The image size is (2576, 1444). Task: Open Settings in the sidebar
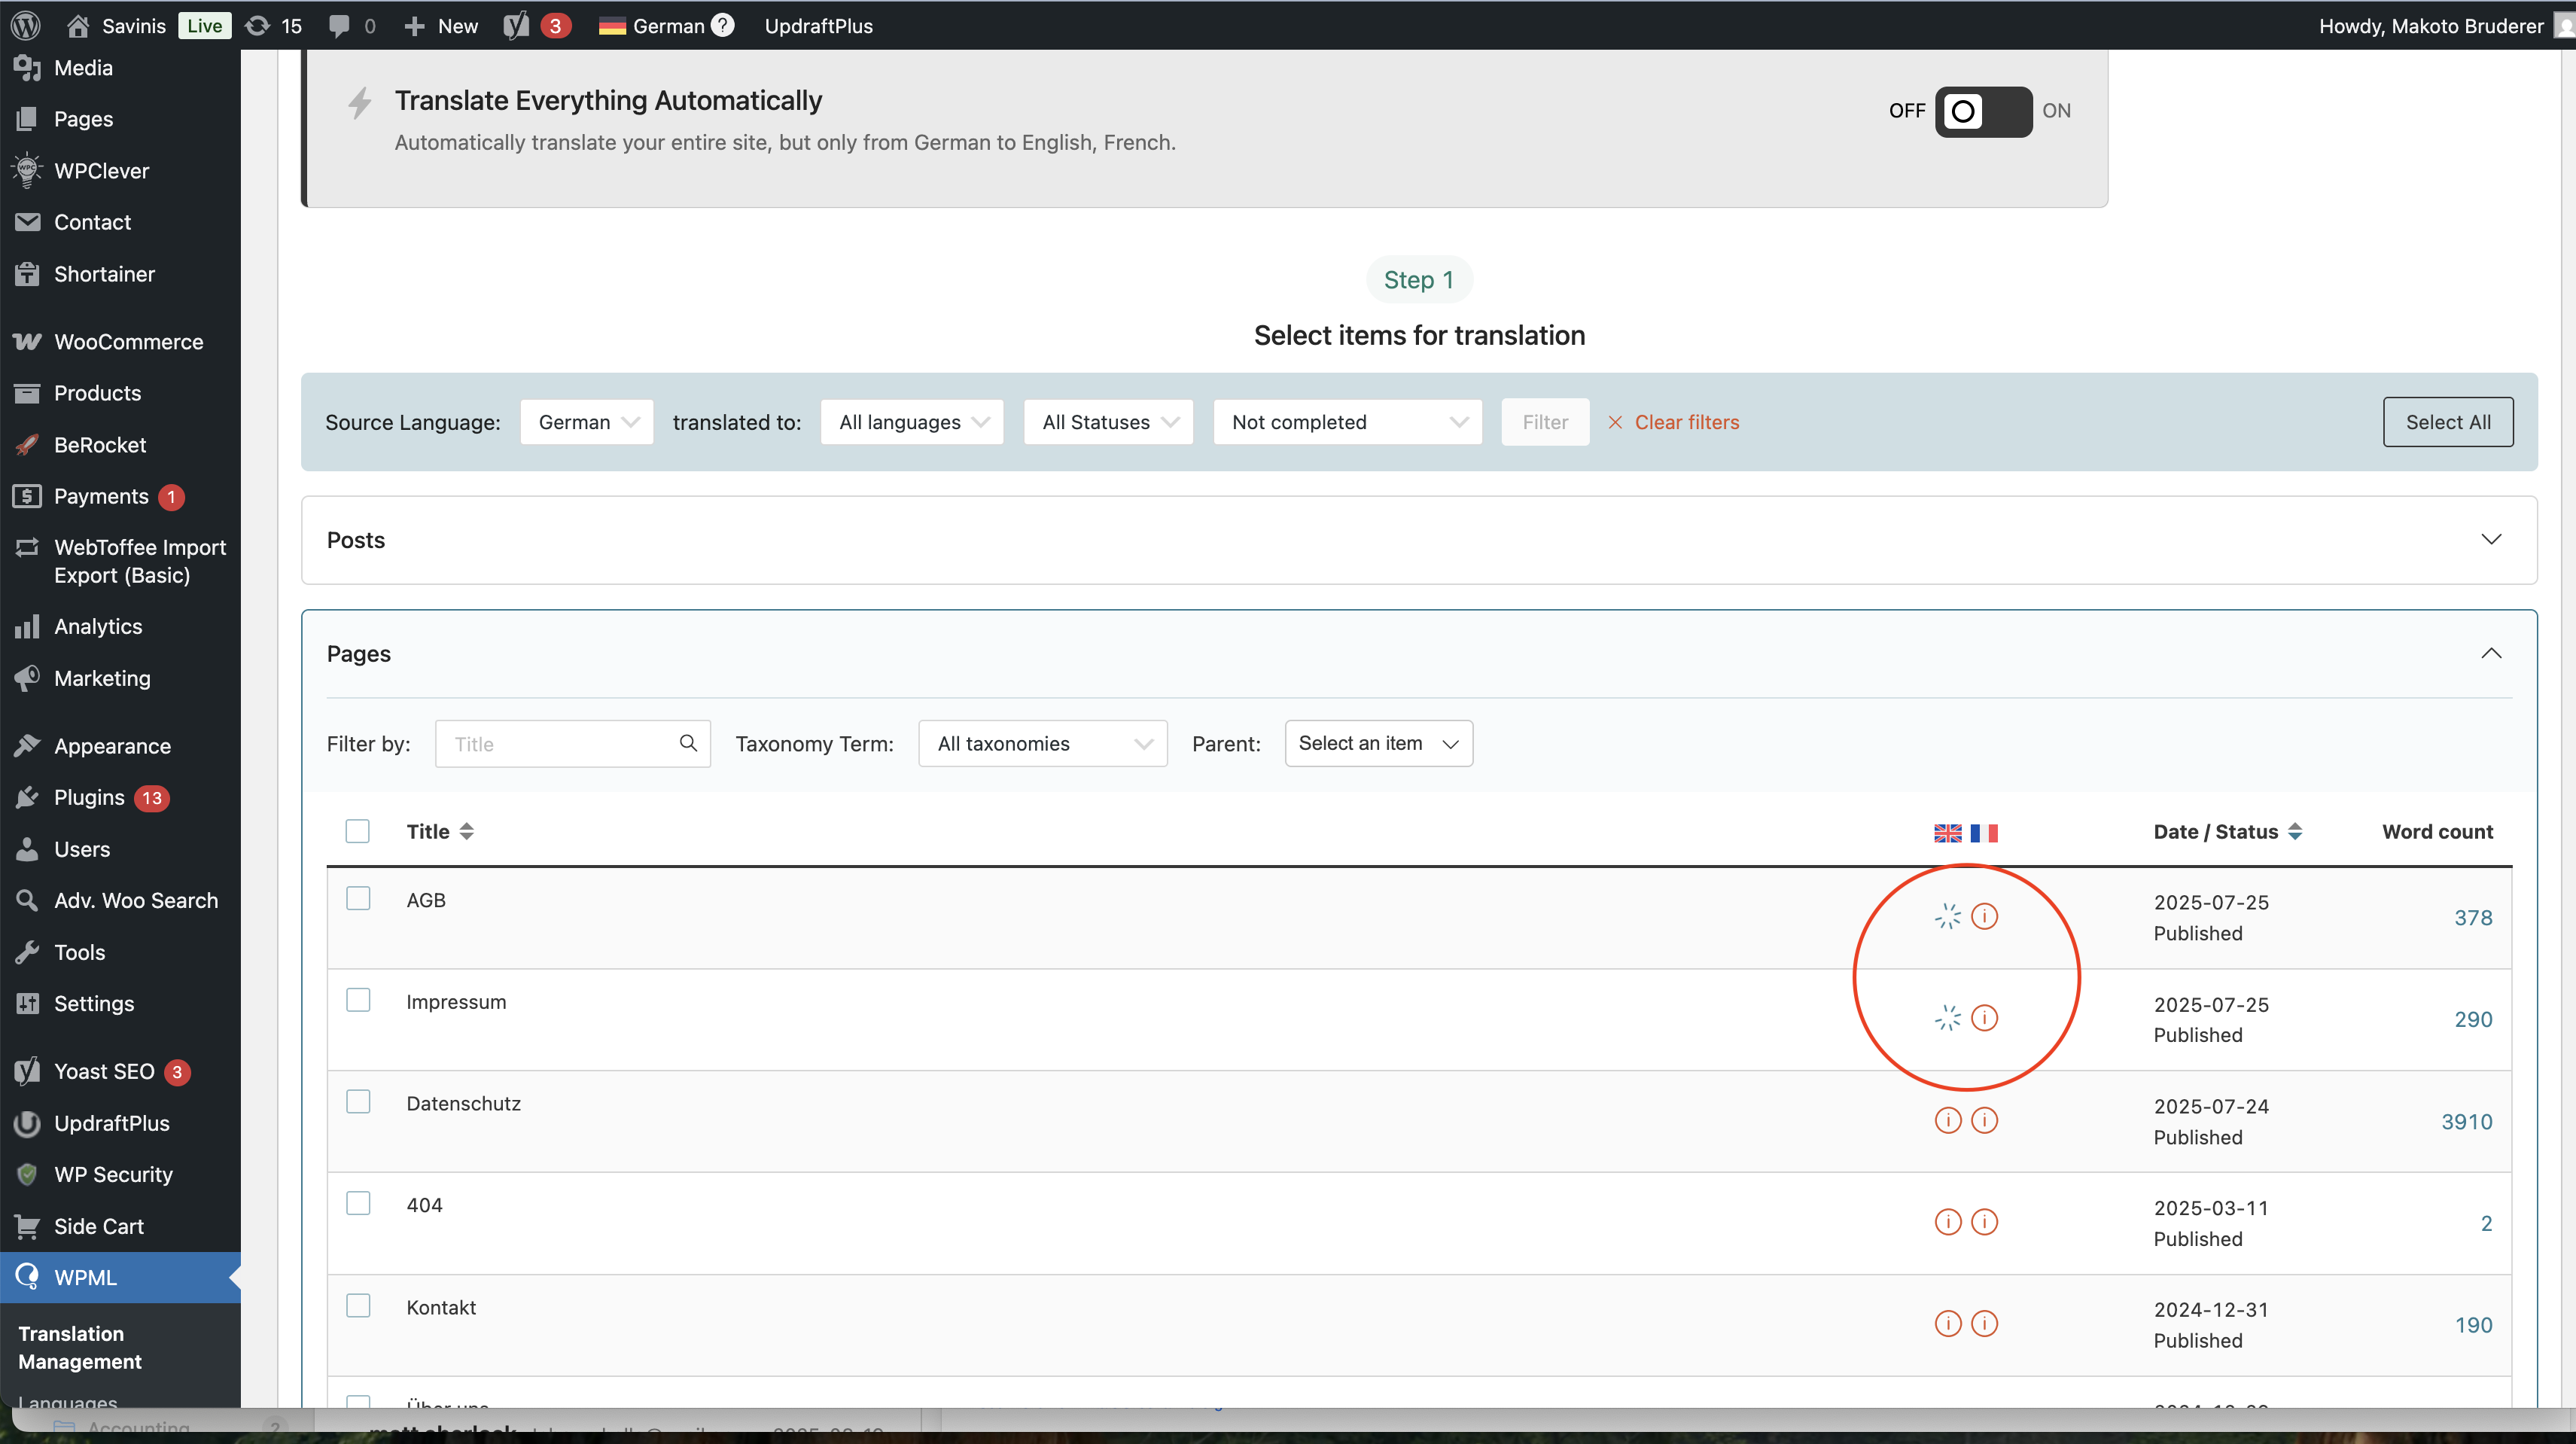tap(120, 1003)
